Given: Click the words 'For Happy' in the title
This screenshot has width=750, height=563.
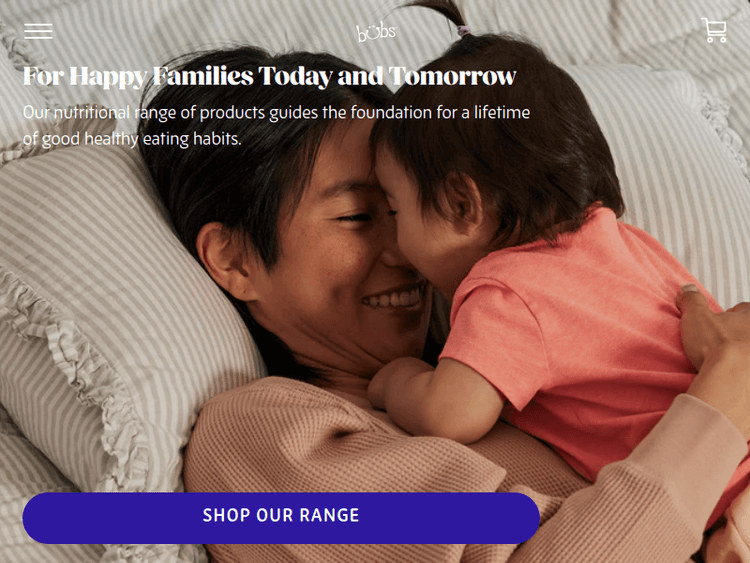Looking at the screenshot, I should tap(85, 77).
